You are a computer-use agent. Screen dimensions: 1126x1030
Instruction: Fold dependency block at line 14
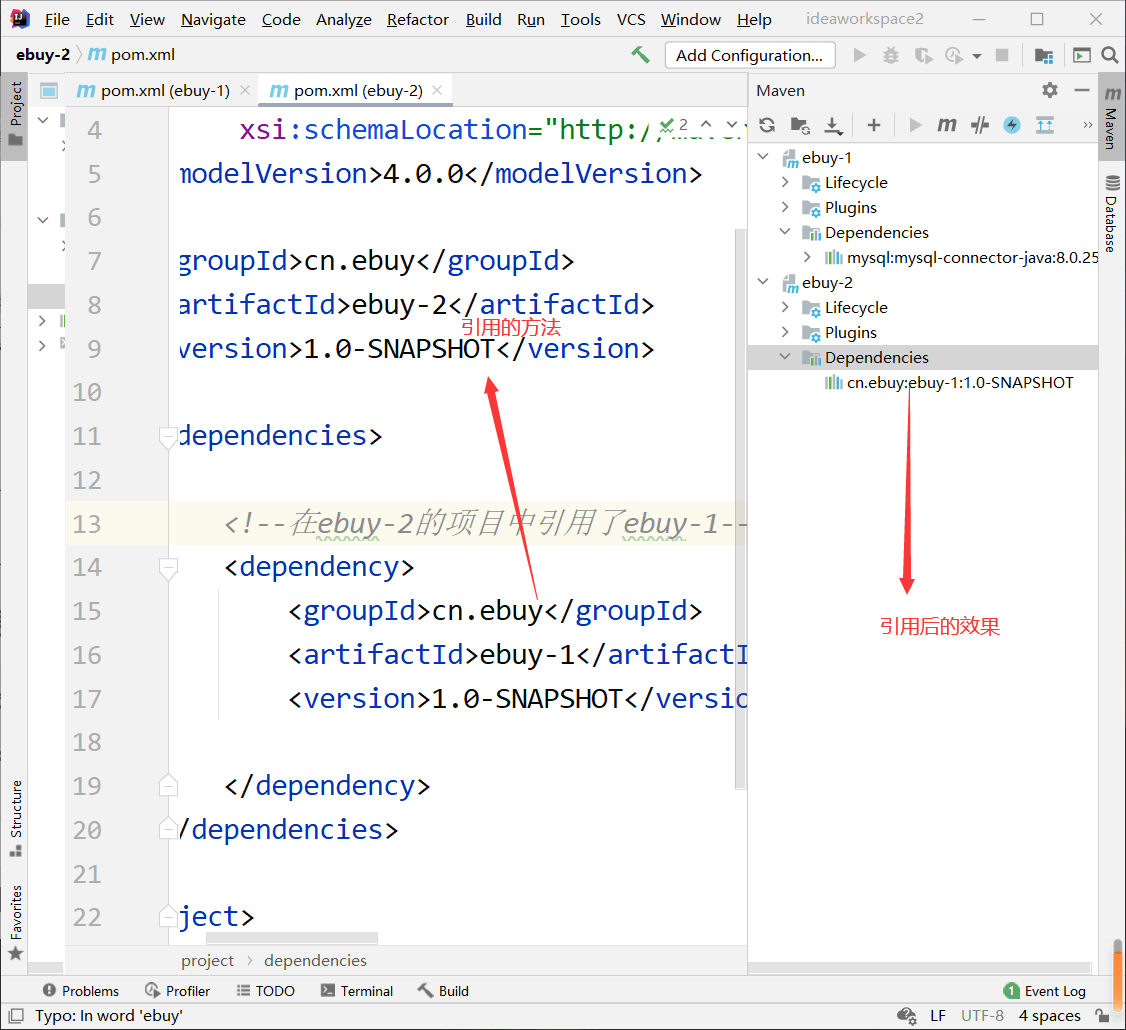pos(168,568)
